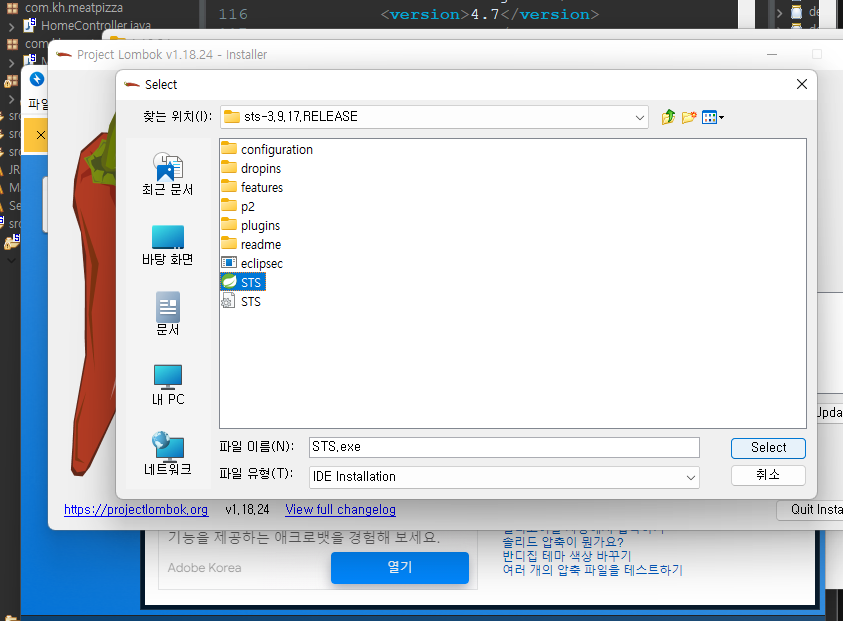Minimize the Lombok Installer window
Viewport: 843px width, 621px height.
coord(772,54)
